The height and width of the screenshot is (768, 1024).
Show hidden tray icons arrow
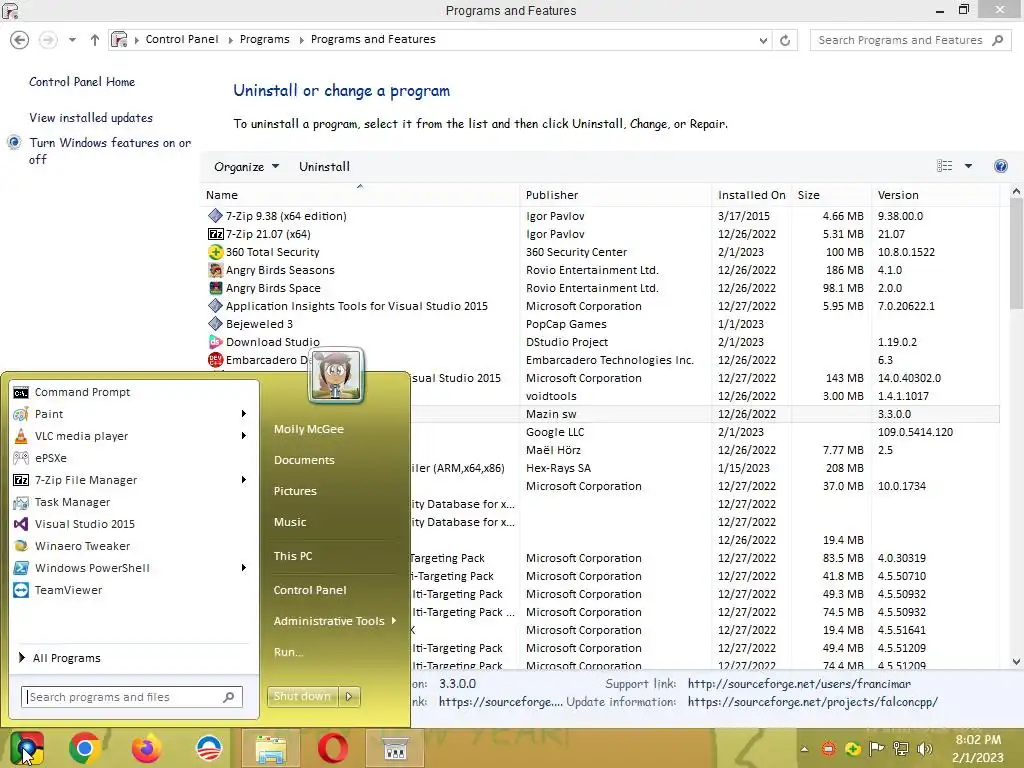[805, 749]
